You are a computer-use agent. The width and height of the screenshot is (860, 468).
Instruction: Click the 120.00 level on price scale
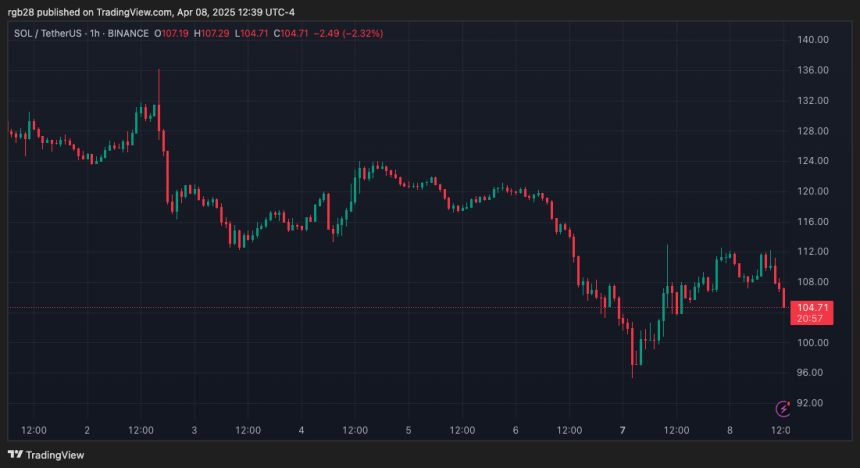click(811, 191)
